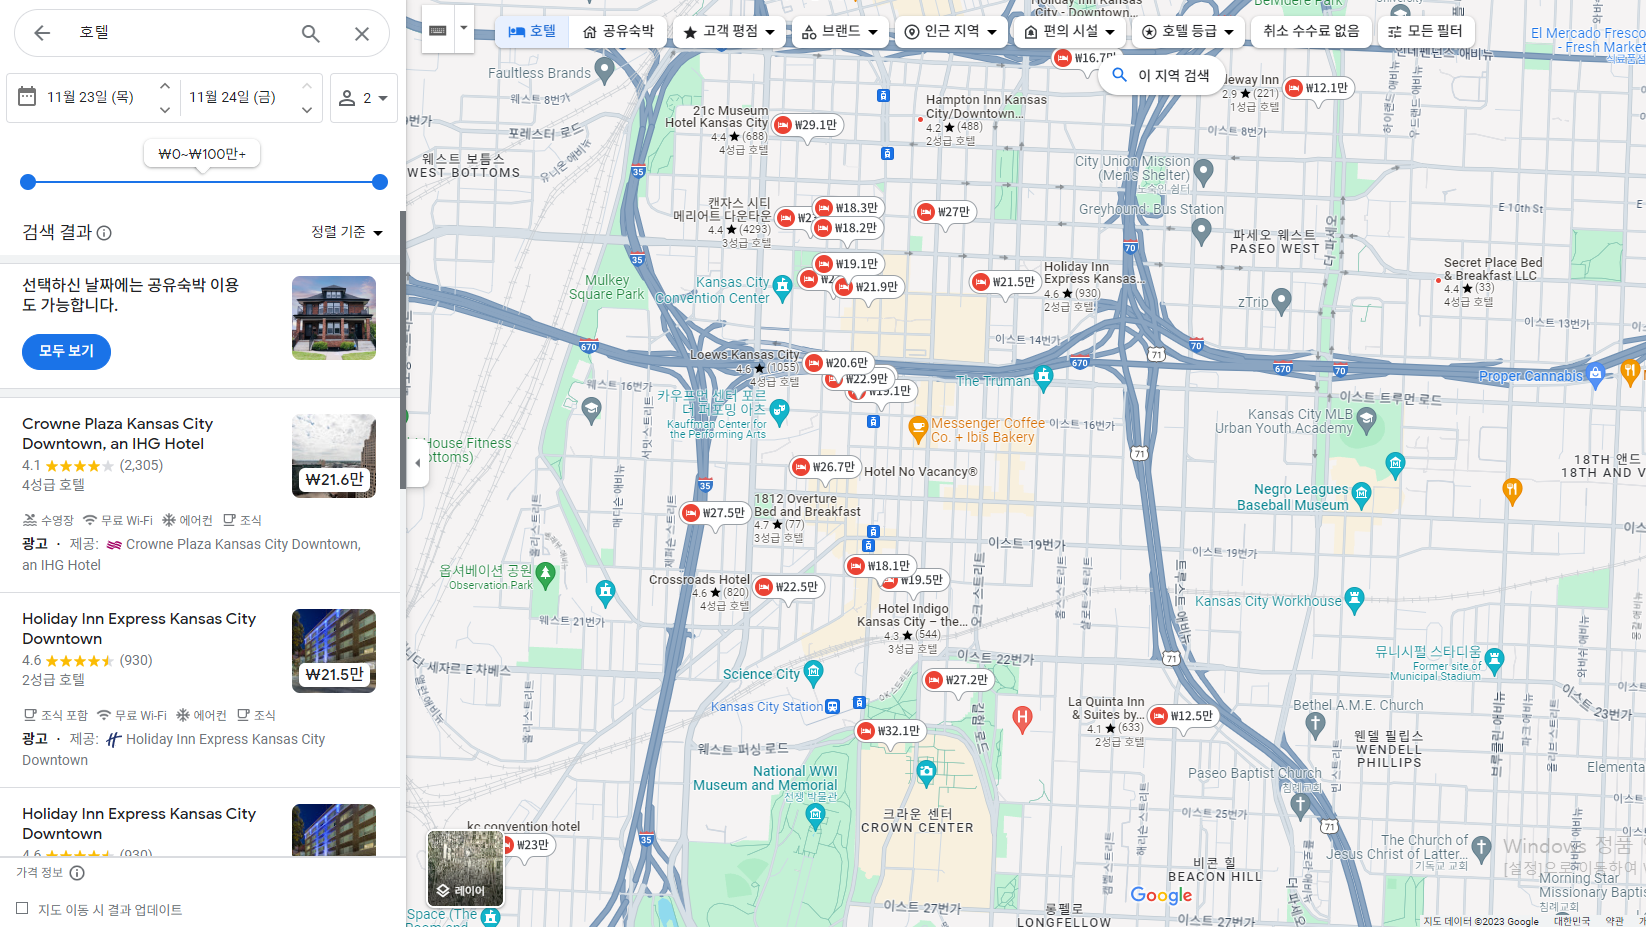This screenshot has width=1646, height=927.
Task: Click ₩32.1만 hotel price marker
Action: [891, 731]
